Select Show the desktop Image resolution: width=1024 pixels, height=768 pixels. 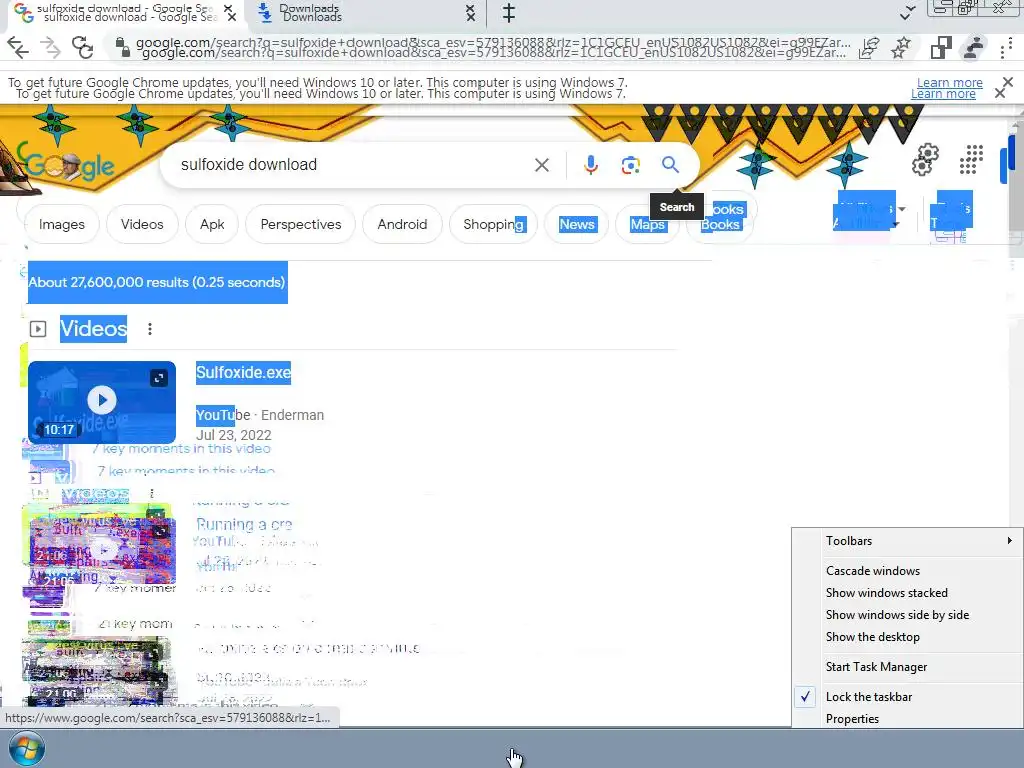coord(872,637)
